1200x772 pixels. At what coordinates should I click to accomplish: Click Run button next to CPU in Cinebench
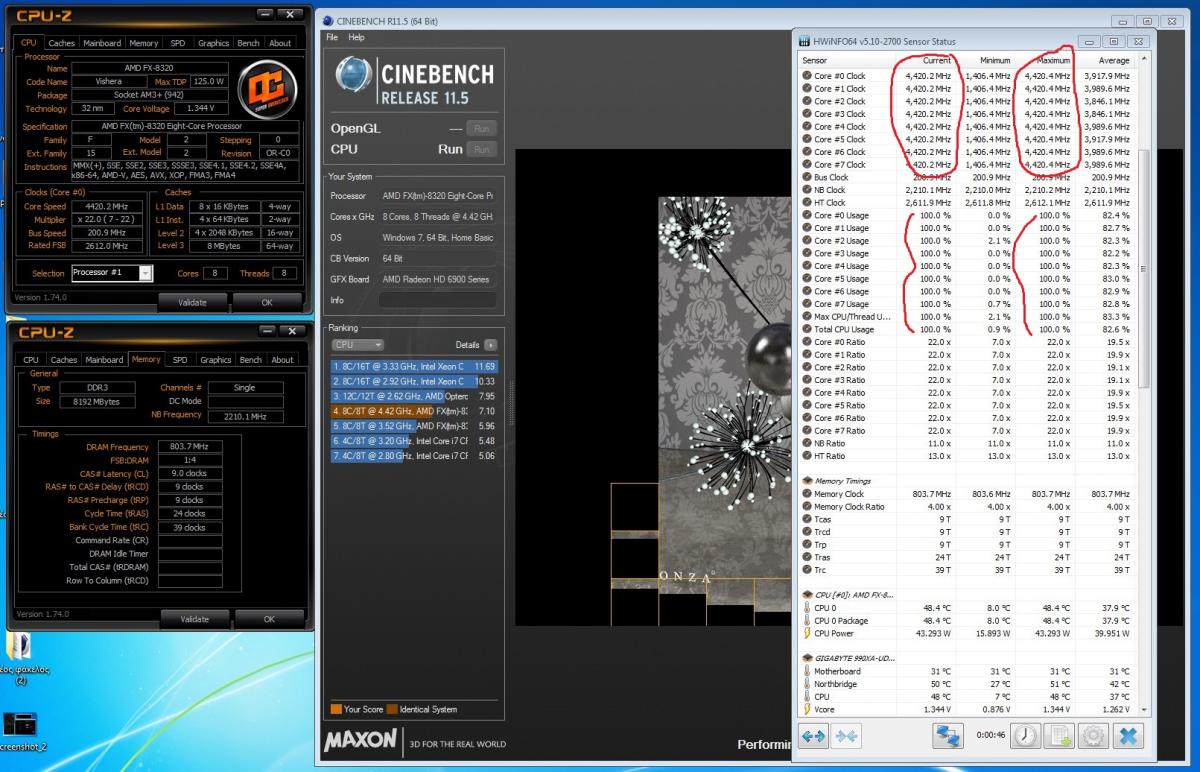(482, 149)
